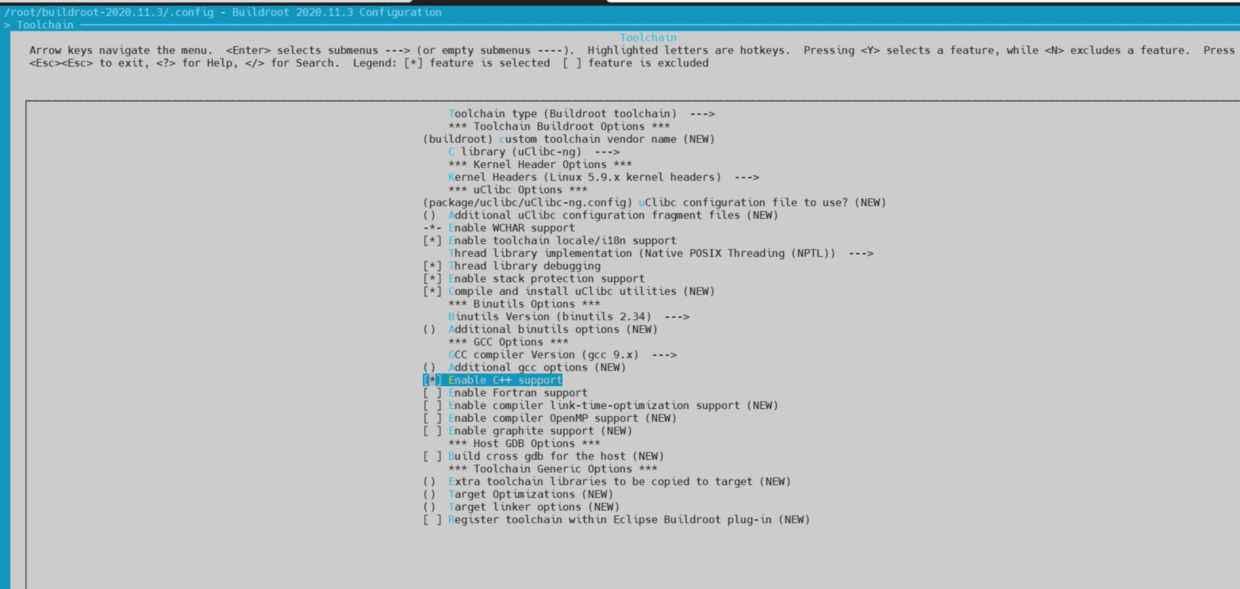The width and height of the screenshot is (1240, 589).
Task: Toggle Thread library debugging option
Action: pyautogui.click(x=512, y=266)
